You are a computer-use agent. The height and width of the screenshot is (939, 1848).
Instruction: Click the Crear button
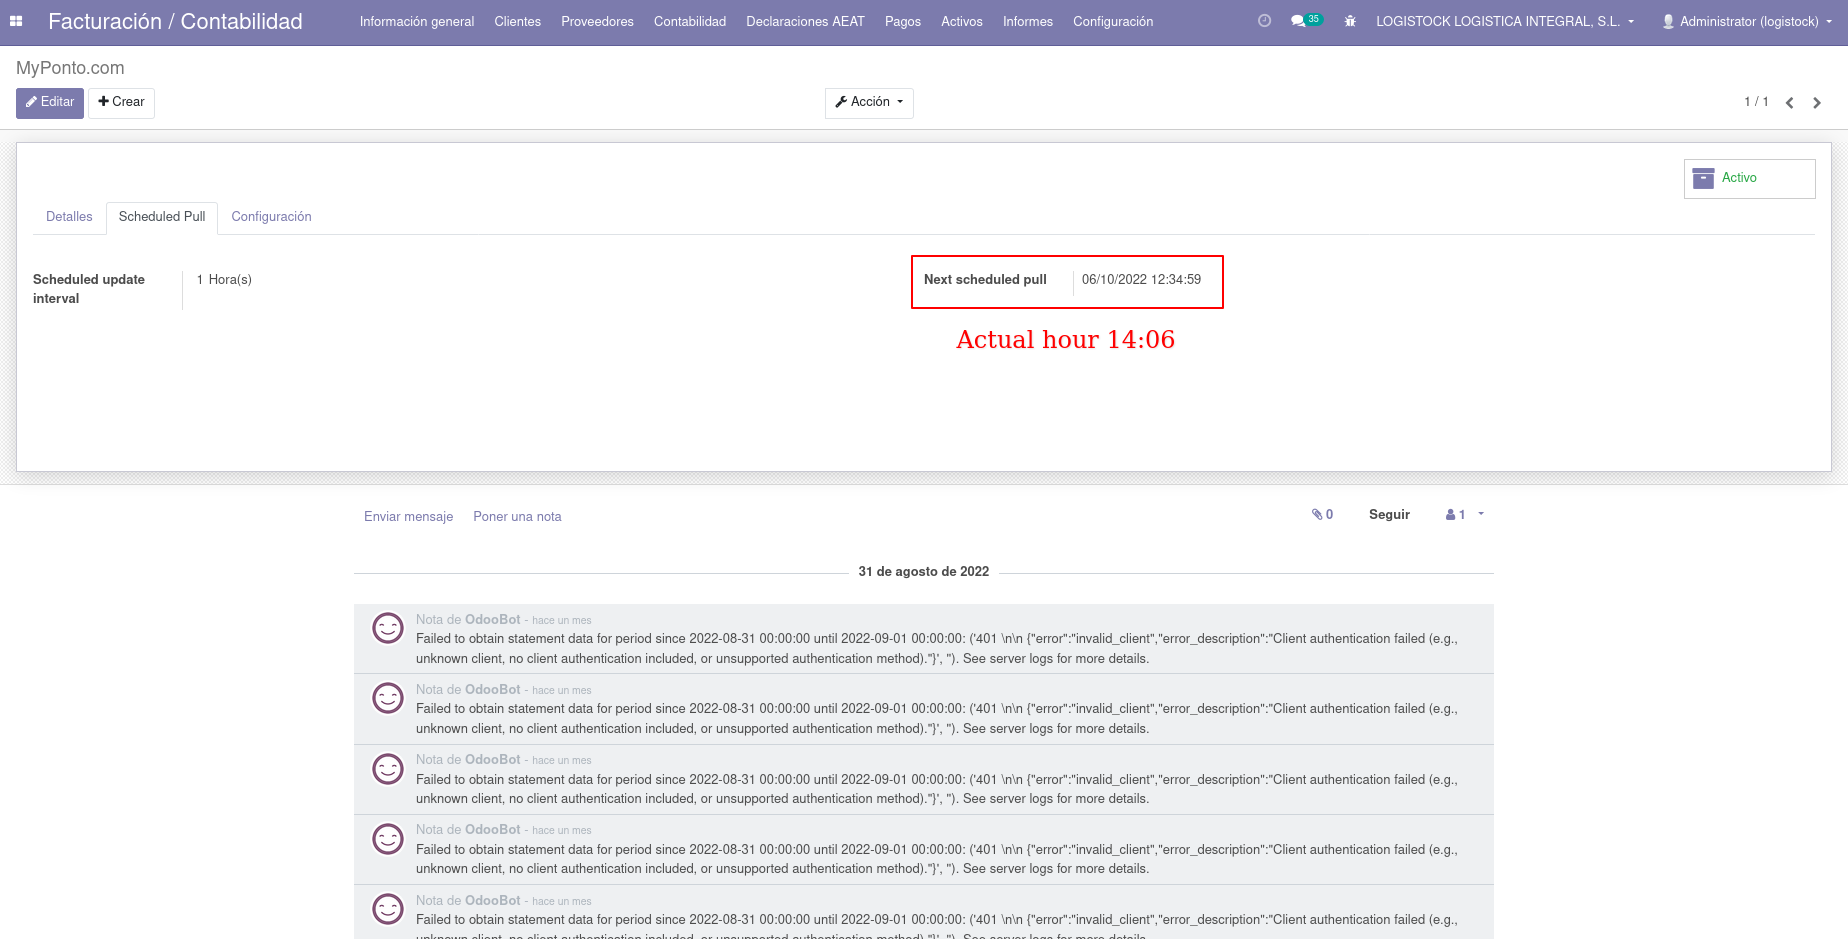tap(121, 103)
